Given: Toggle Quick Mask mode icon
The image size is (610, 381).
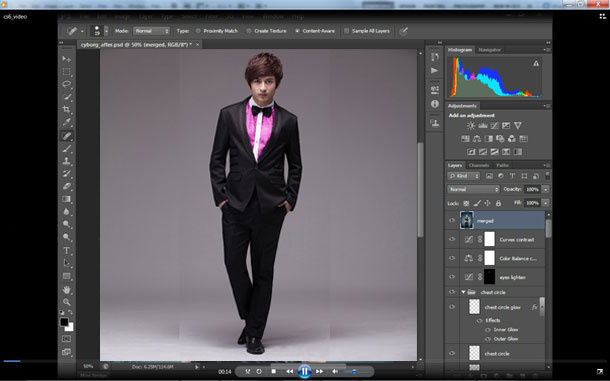Looking at the screenshot, I should 67,339.
